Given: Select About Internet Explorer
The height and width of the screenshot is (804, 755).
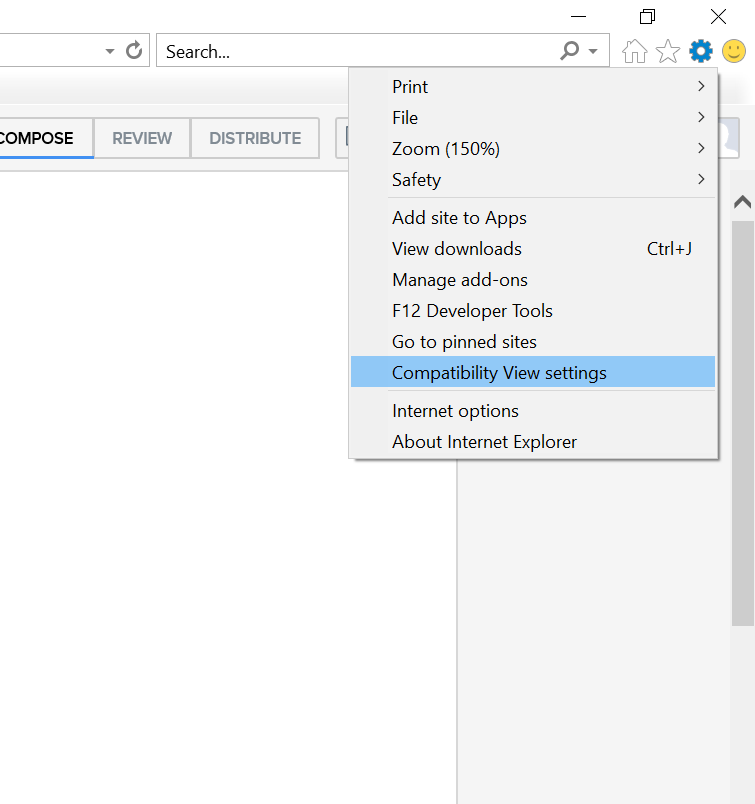Looking at the screenshot, I should tap(533, 441).
